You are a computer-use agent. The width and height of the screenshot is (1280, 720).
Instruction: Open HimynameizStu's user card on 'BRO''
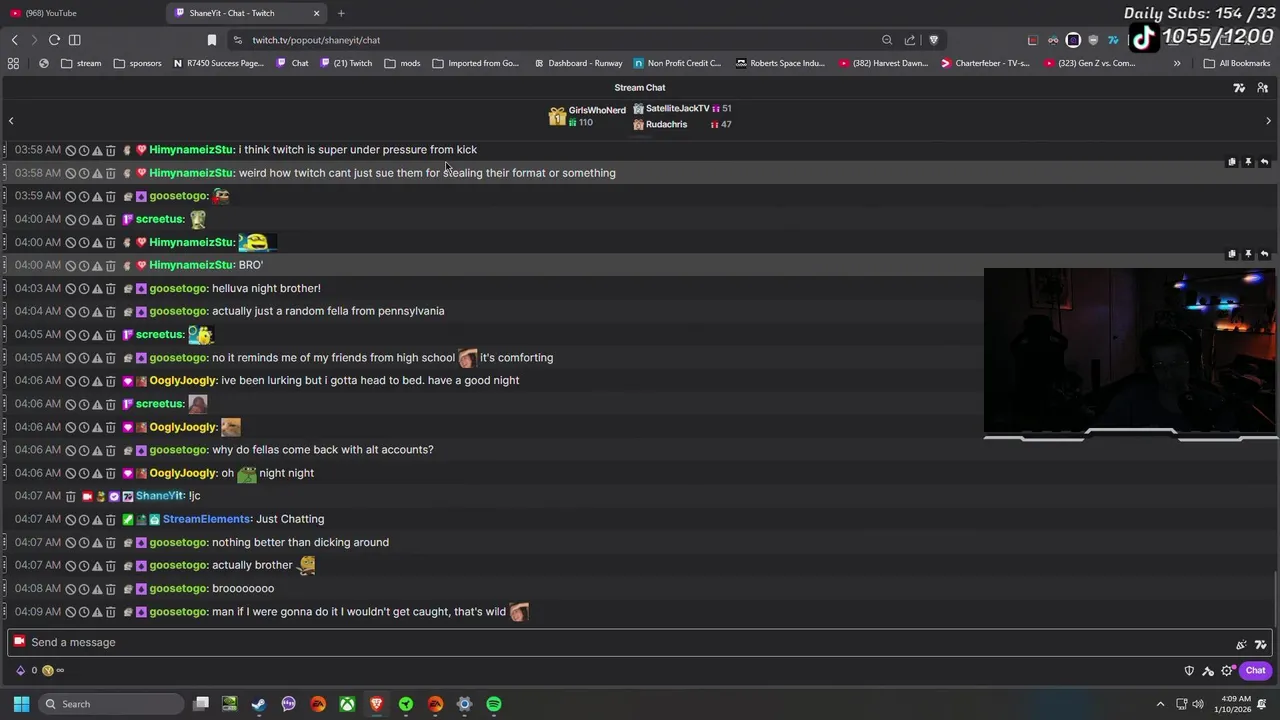[191, 265]
